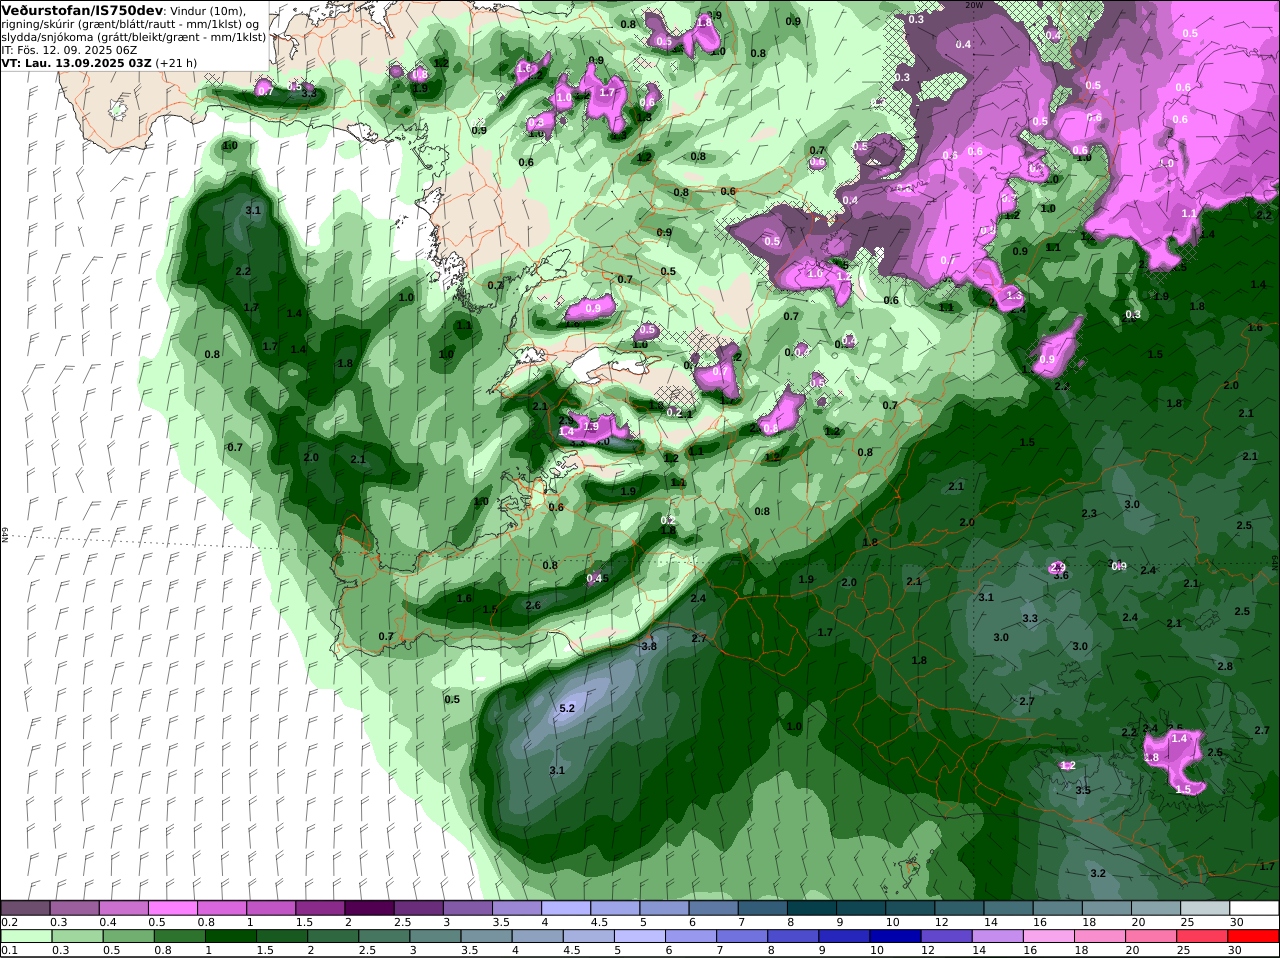Click the 'slydda/snjókoma' description line
1280x958 pixels.
pos(134,37)
